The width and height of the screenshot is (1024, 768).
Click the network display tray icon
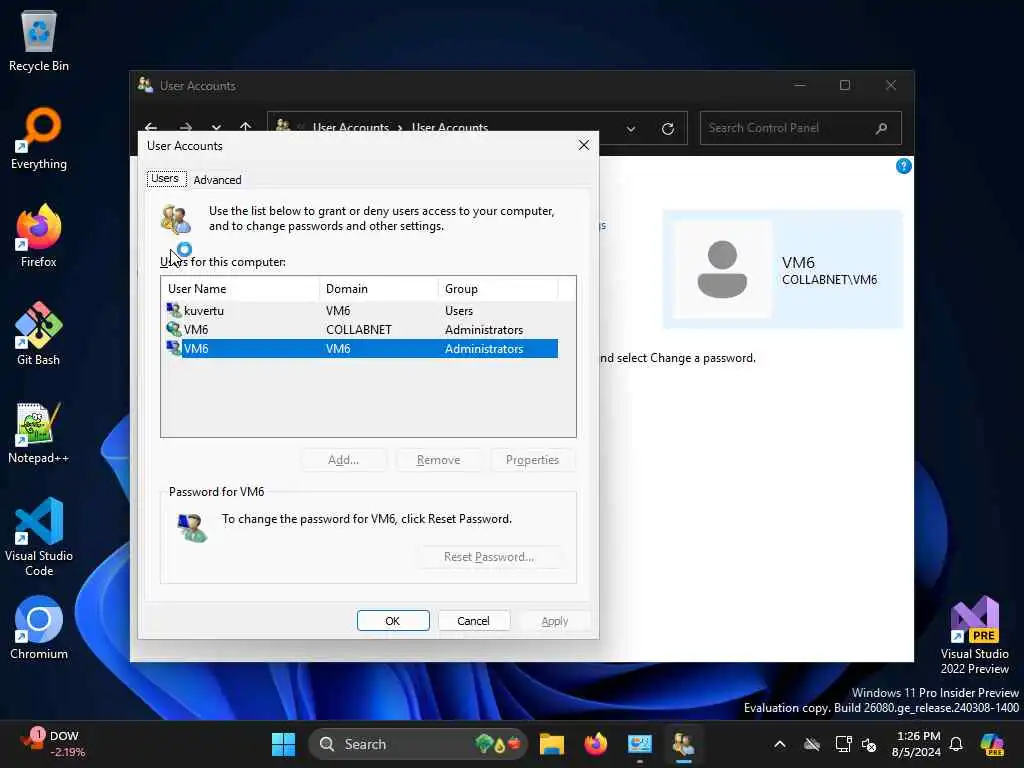[x=844, y=744]
